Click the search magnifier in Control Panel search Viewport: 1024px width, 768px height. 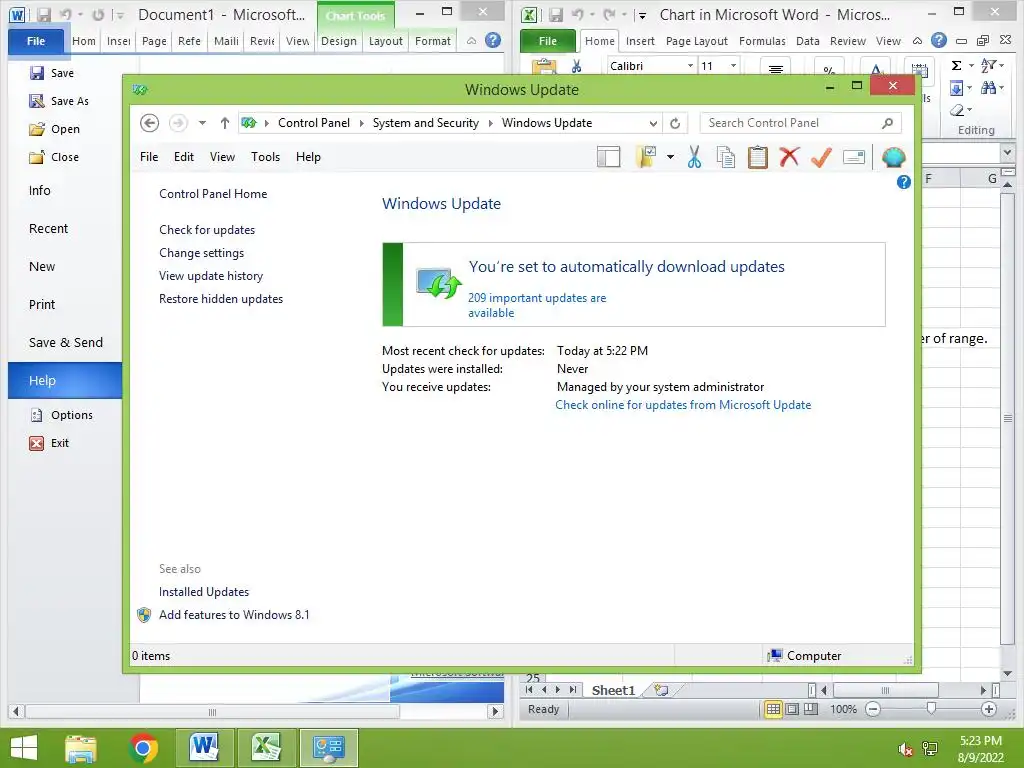click(888, 123)
